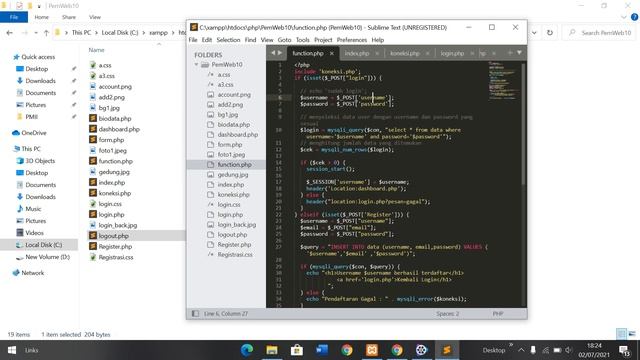This screenshot has width=640, height=360.
Task: Switch to login.php tab
Action: (452, 53)
